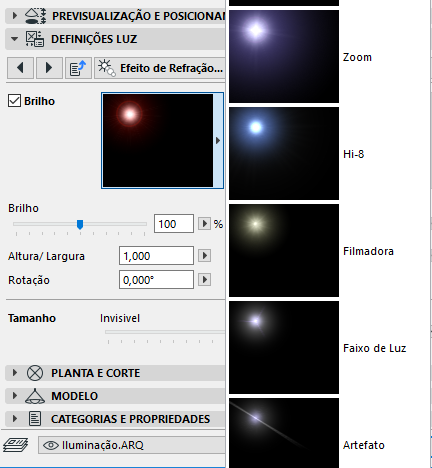The width and height of the screenshot is (432, 468).
Task: Click the Filmadora preset label
Action: click(x=368, y=251)
